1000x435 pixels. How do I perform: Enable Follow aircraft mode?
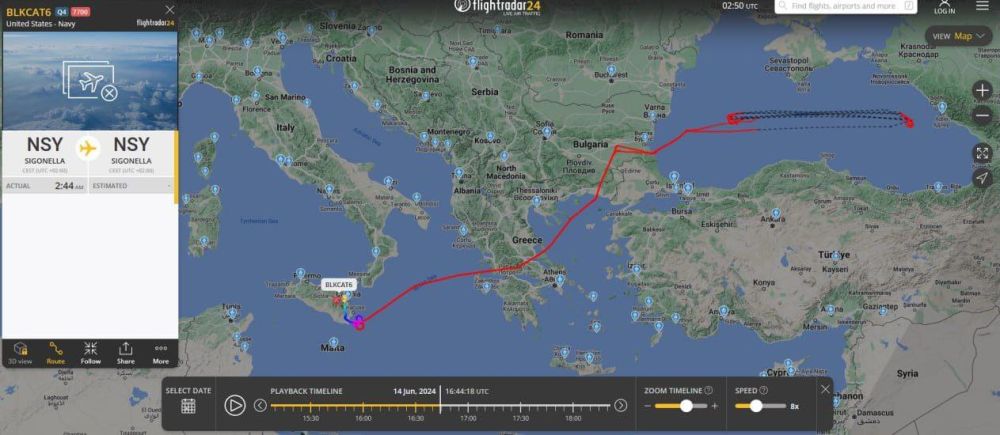pyautogui.click(x=91, y=352)
